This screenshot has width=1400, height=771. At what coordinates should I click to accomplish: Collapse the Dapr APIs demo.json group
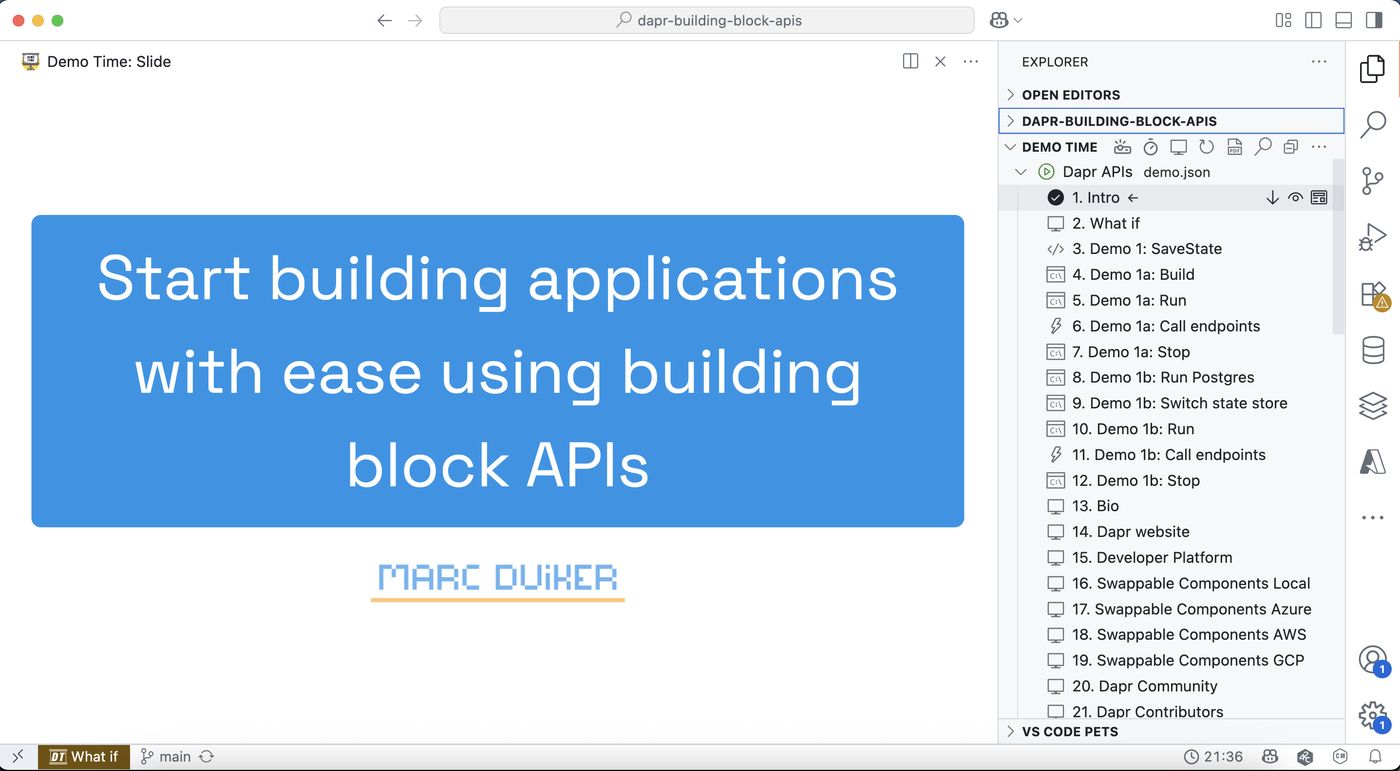[x=1021, y=172]
